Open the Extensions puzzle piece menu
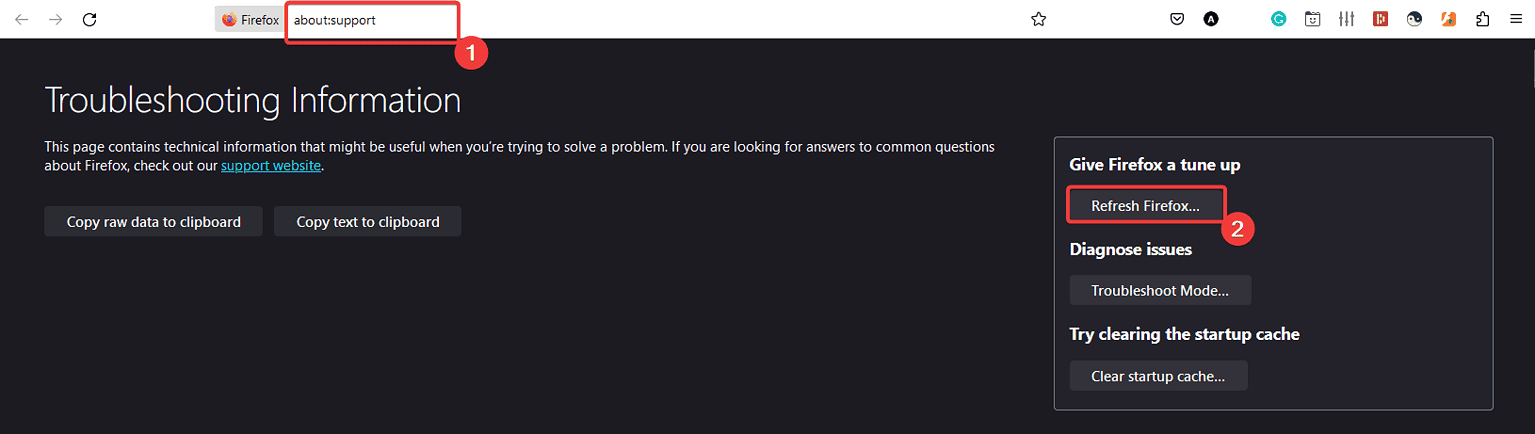This screenshot has width=1535, height=434. pyautogui.click(x=1482, y=19)
